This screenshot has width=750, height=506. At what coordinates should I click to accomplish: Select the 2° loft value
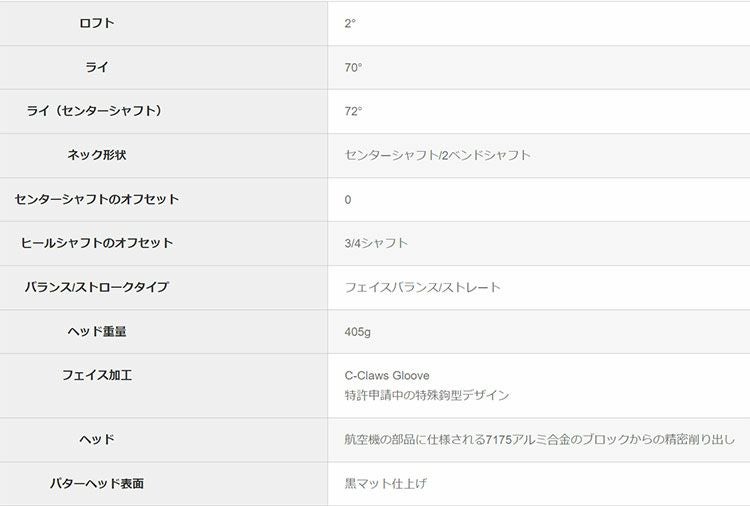click(x=350, y=23)
